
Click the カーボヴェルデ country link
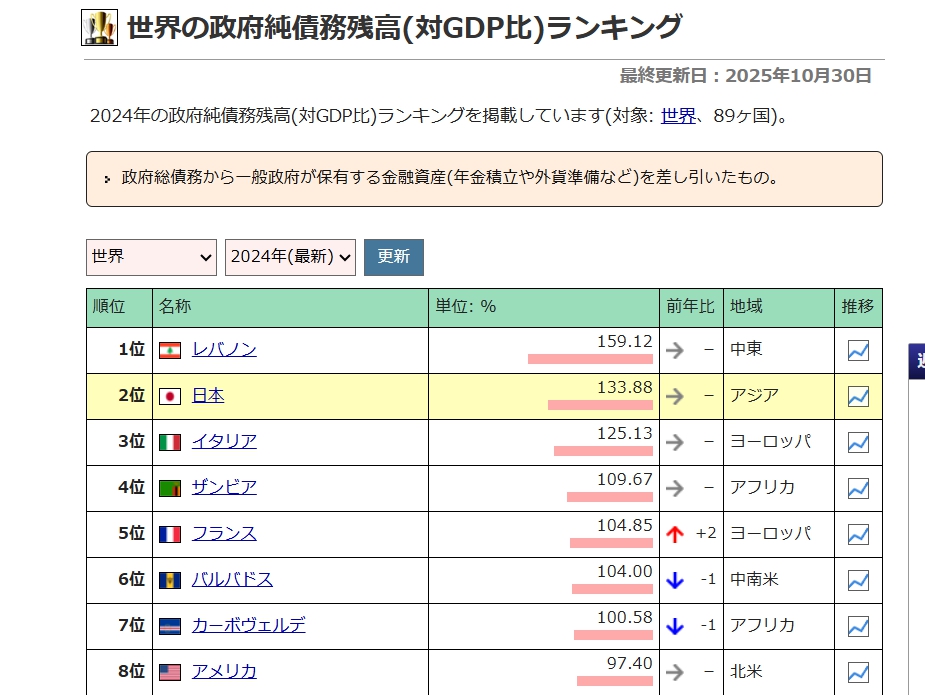248,626
